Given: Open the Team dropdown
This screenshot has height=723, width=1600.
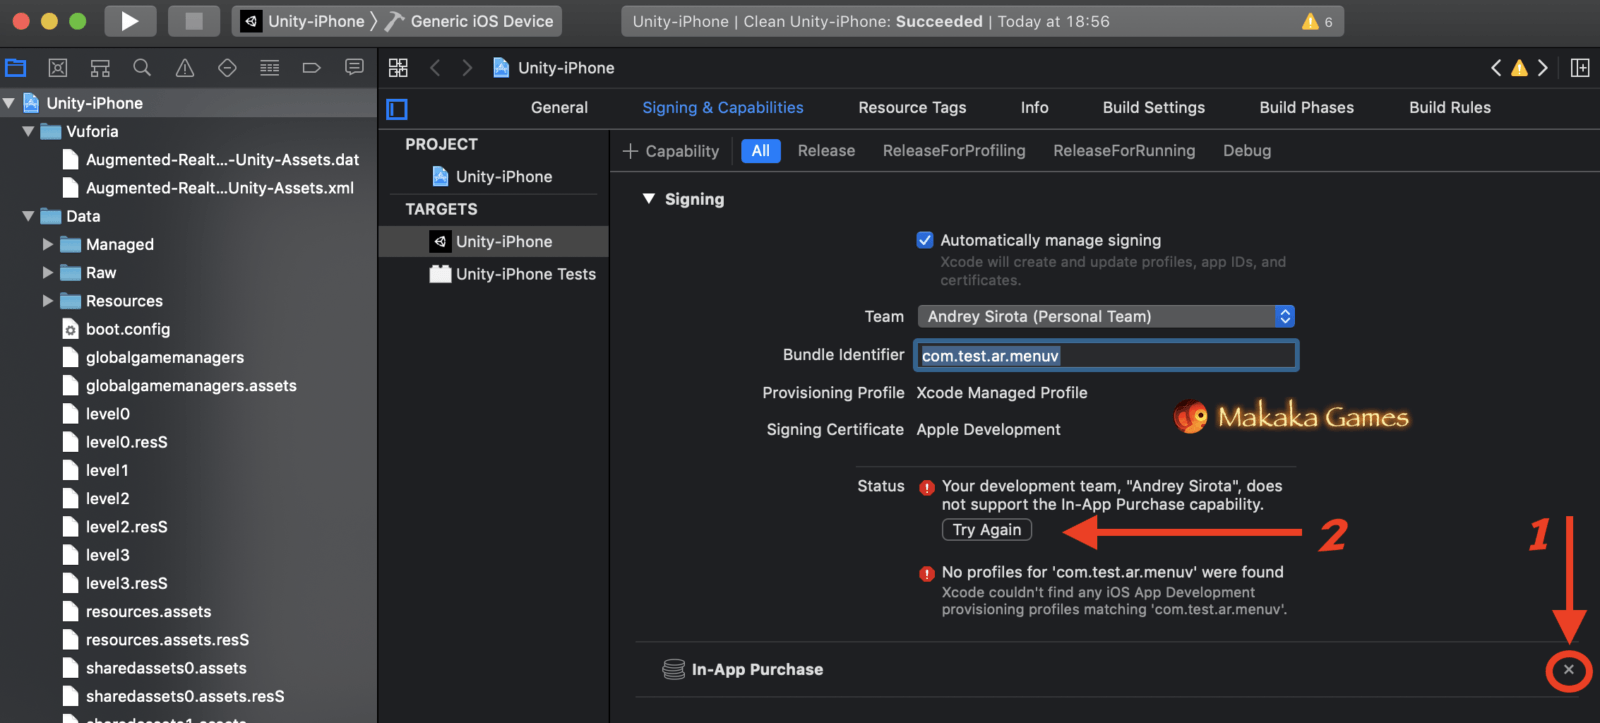Looking at the screenshot, I should click(x=1106, y=316).
